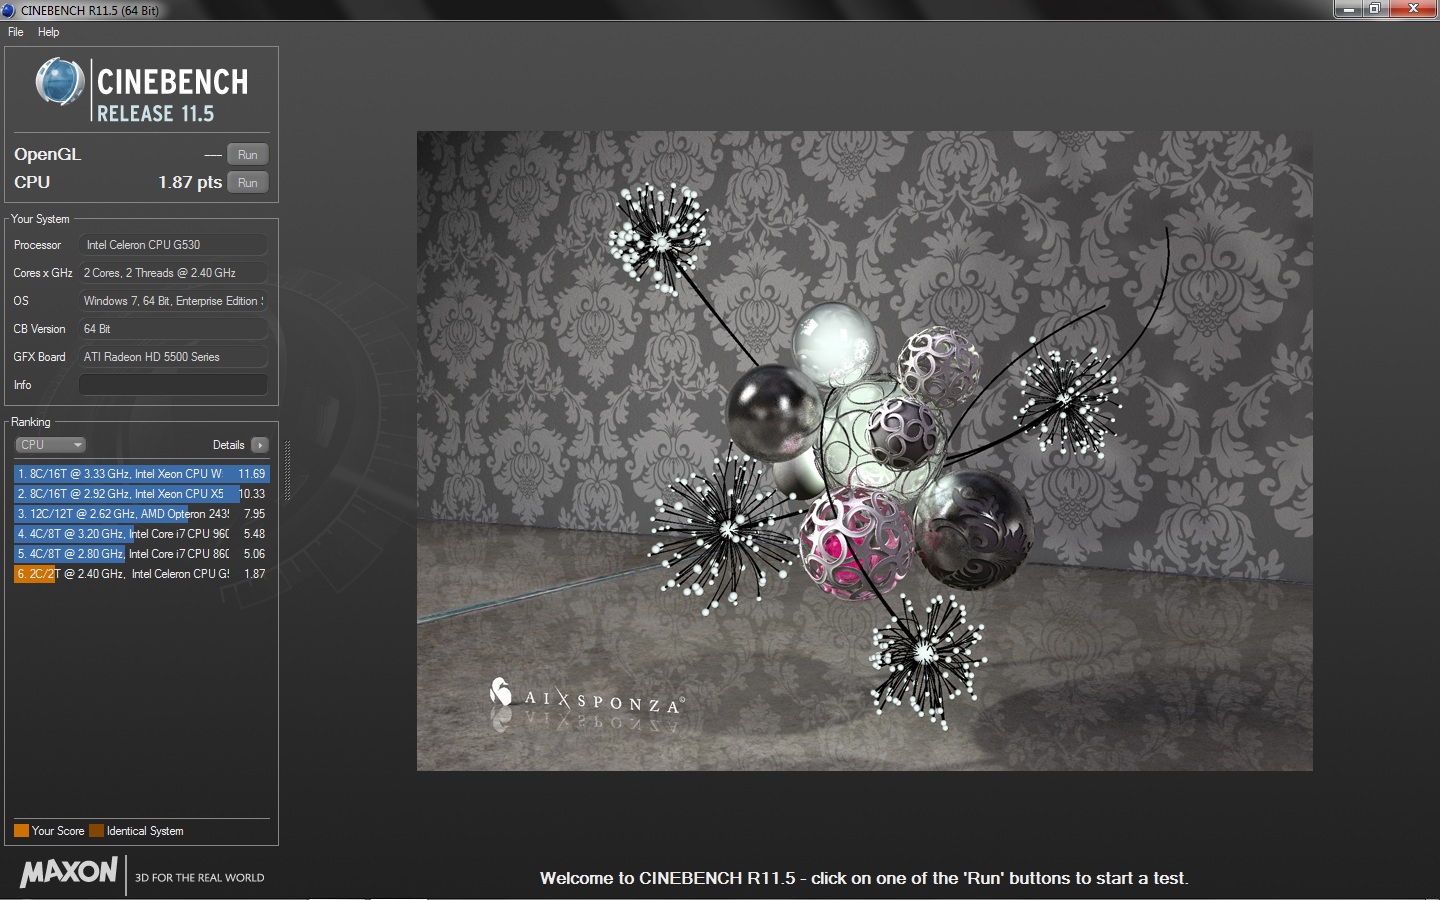Select the Cores x GHz value field
Image resolution: width=1440 pixels, height=900 pixels.
173,273
